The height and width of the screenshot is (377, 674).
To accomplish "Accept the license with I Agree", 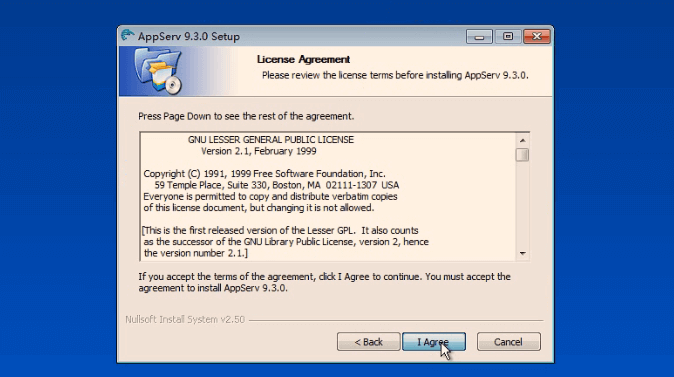I will point(434,342).
